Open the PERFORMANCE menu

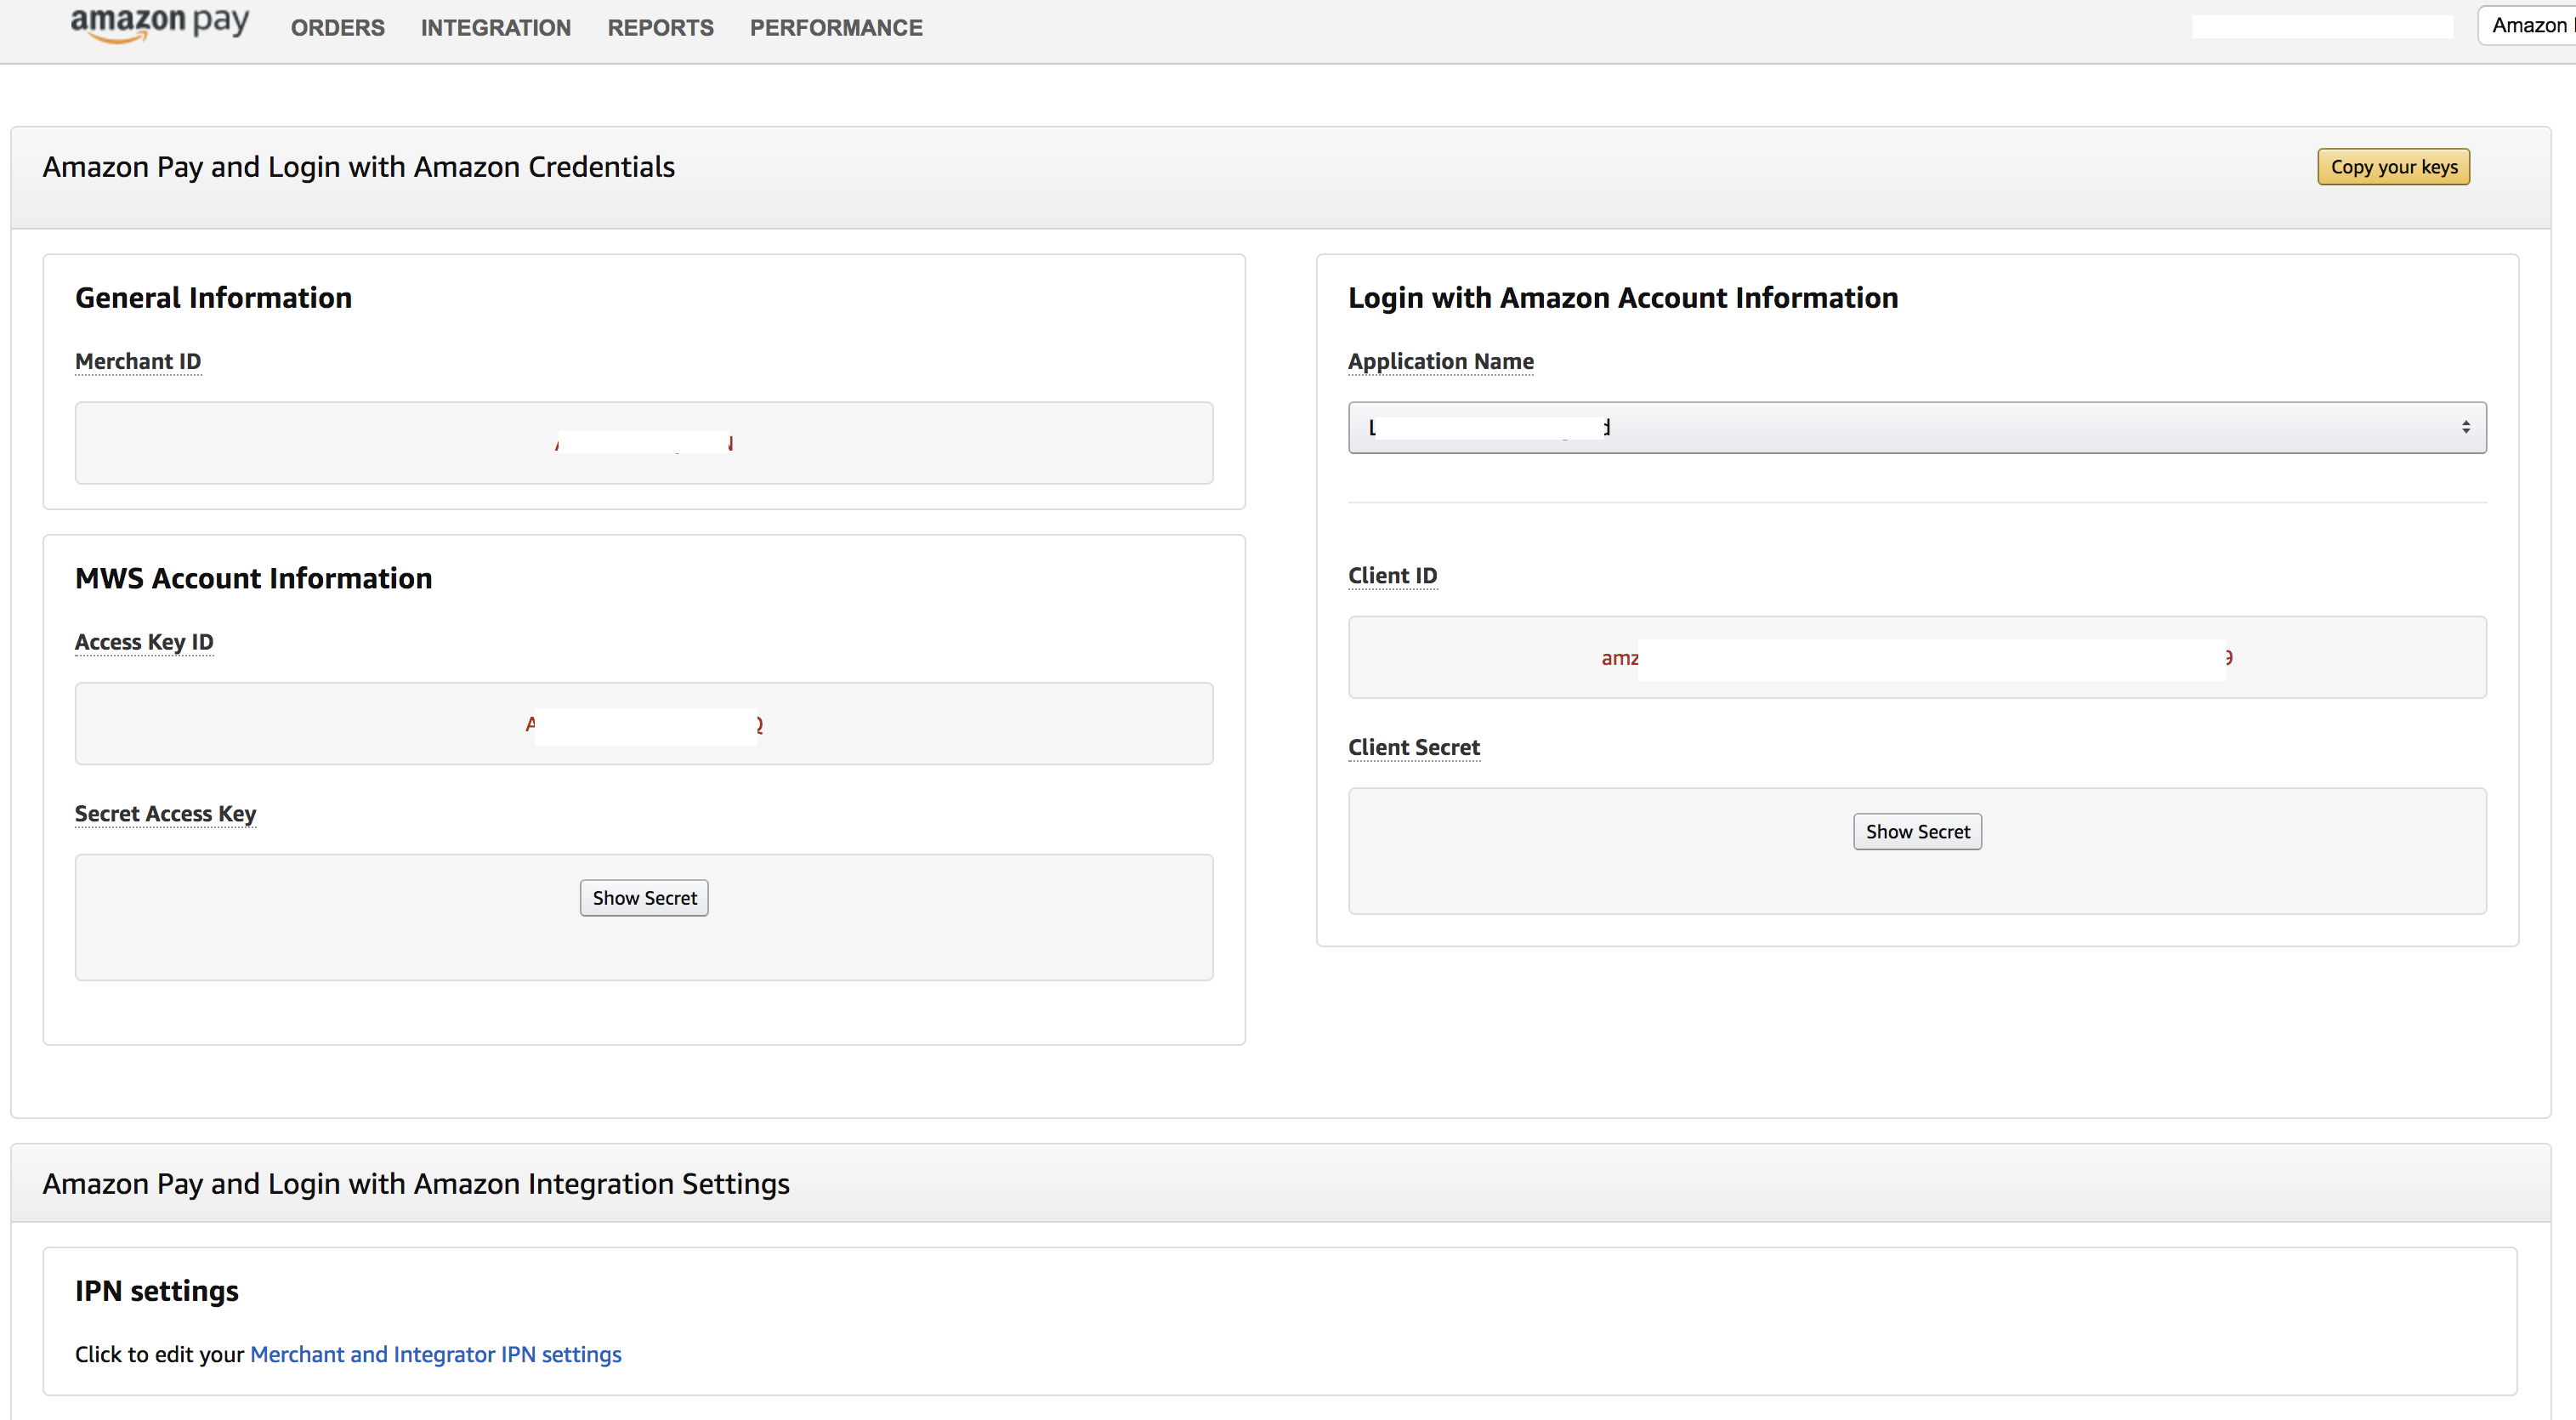coord(836,28)
